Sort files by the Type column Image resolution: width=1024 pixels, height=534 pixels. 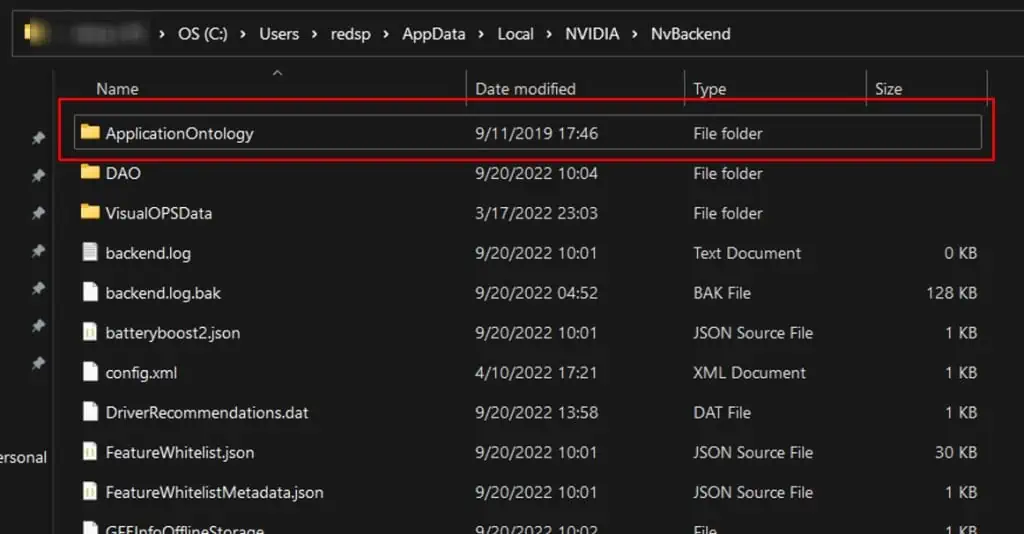pyautogui.click(x=710, y=89)
